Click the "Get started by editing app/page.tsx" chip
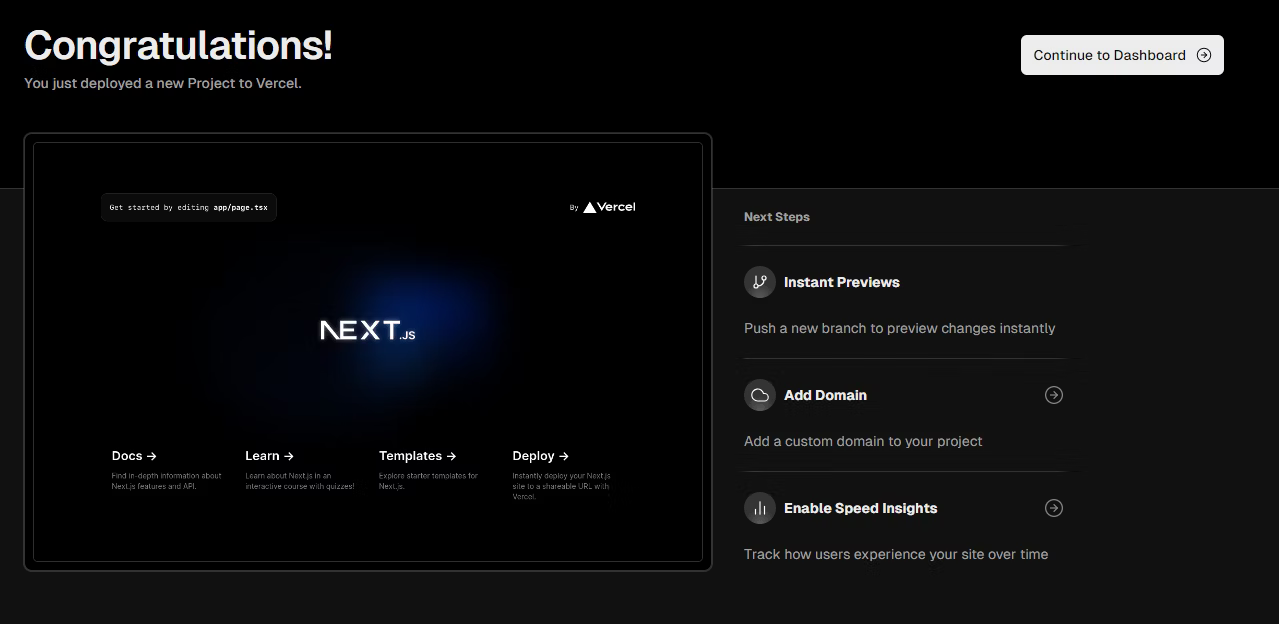1279x624 pixels. [x=188, y=207]
